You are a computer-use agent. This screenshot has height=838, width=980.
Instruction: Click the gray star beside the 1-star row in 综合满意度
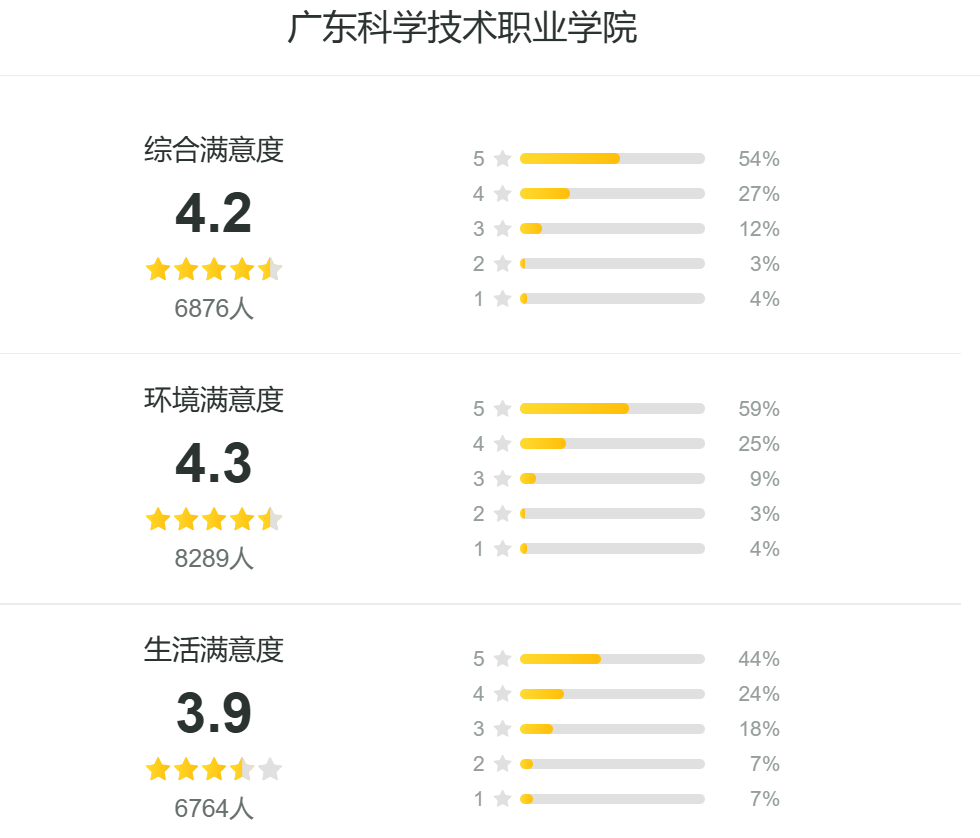tap(502, 299)
